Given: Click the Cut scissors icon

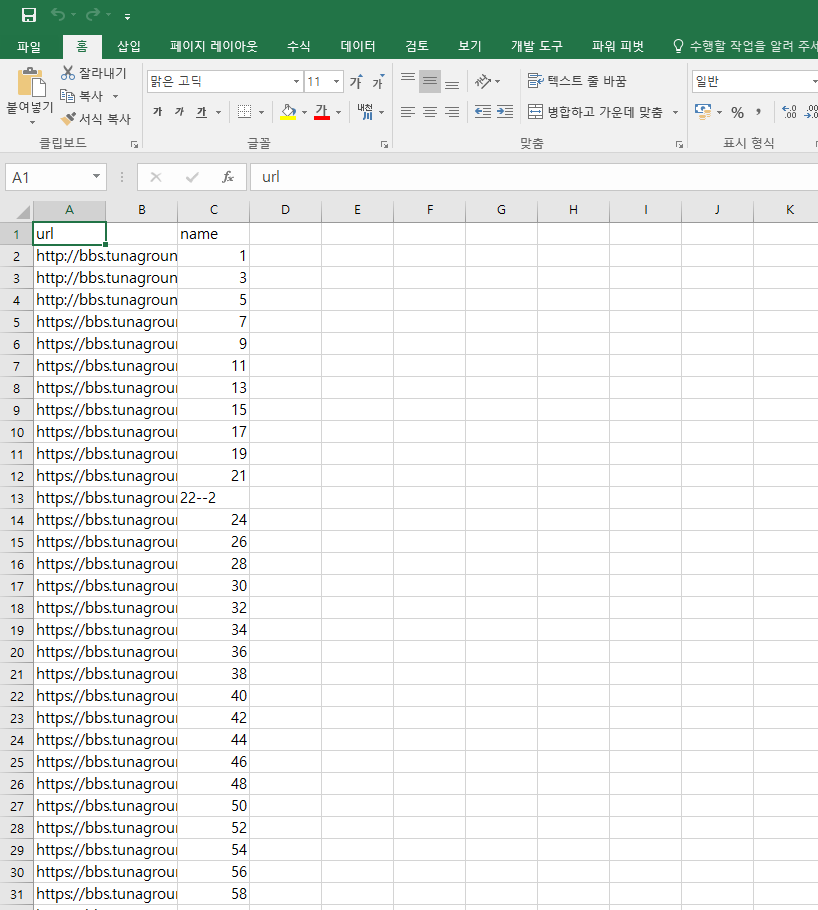Looking at the screenshot, I should point(68,72).
